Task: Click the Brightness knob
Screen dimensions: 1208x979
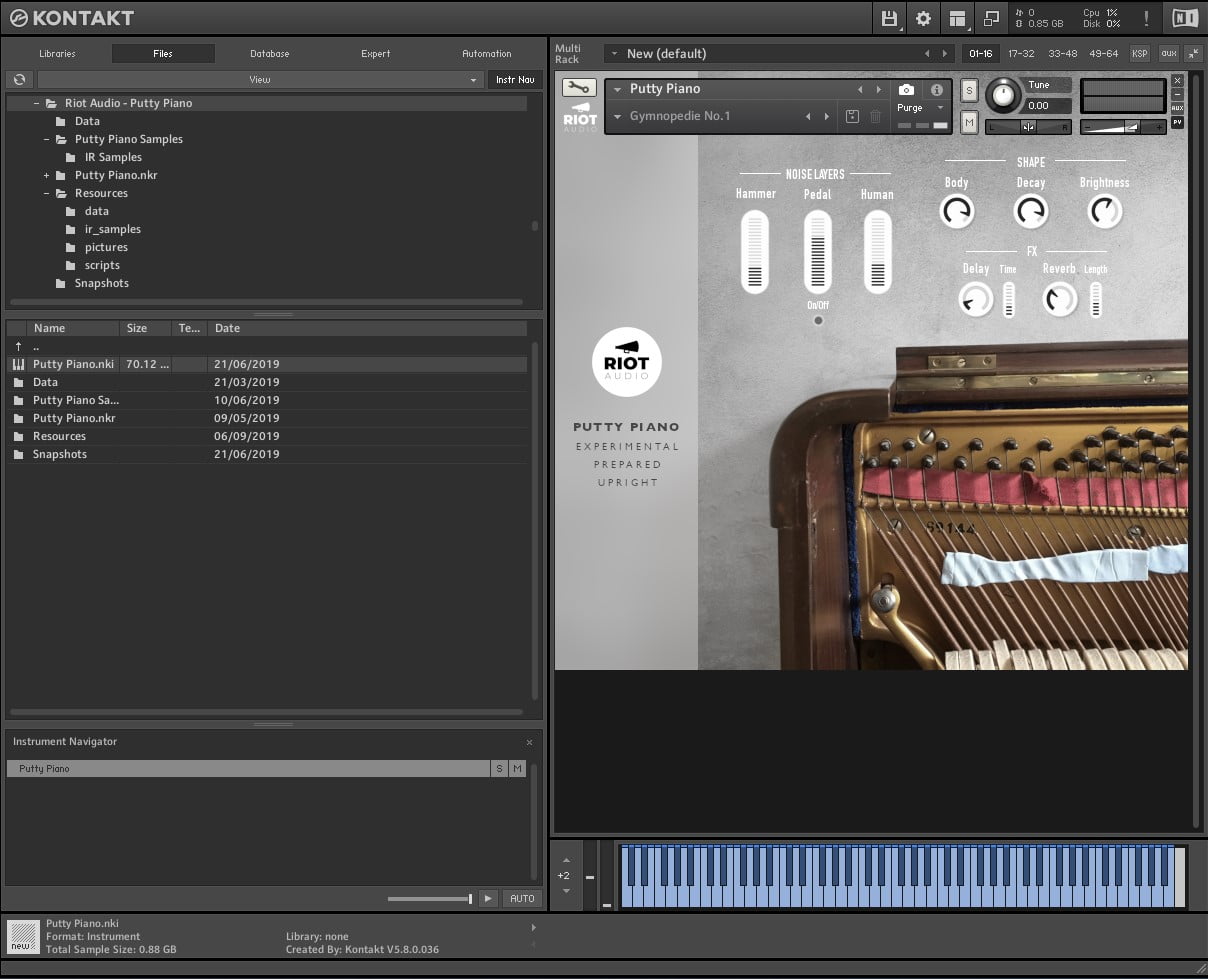Action: 1105,211
